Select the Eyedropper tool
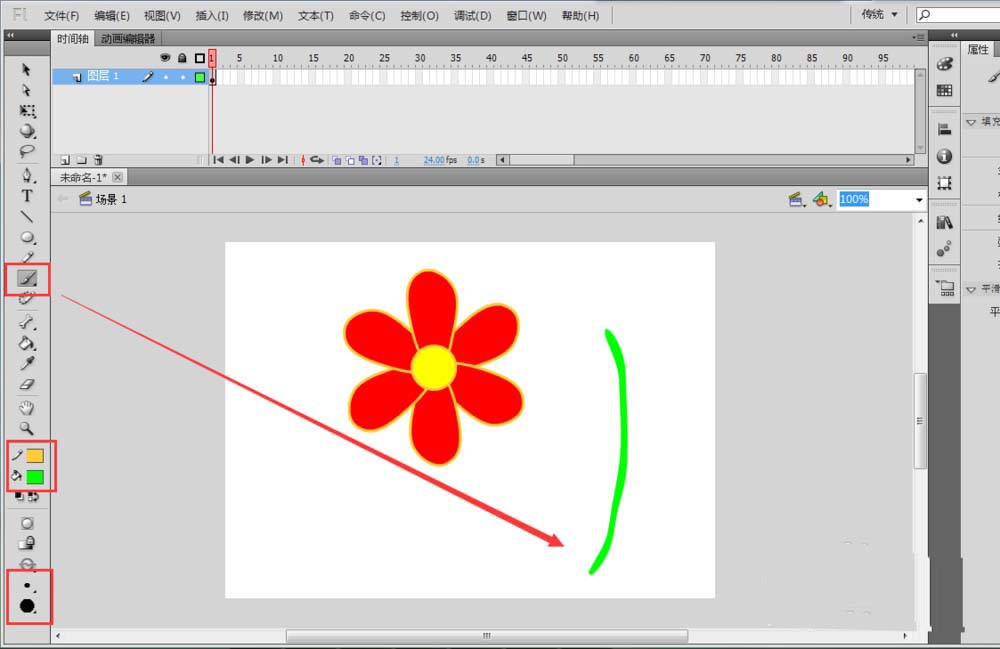1000x649 pixels. [27, 364]
